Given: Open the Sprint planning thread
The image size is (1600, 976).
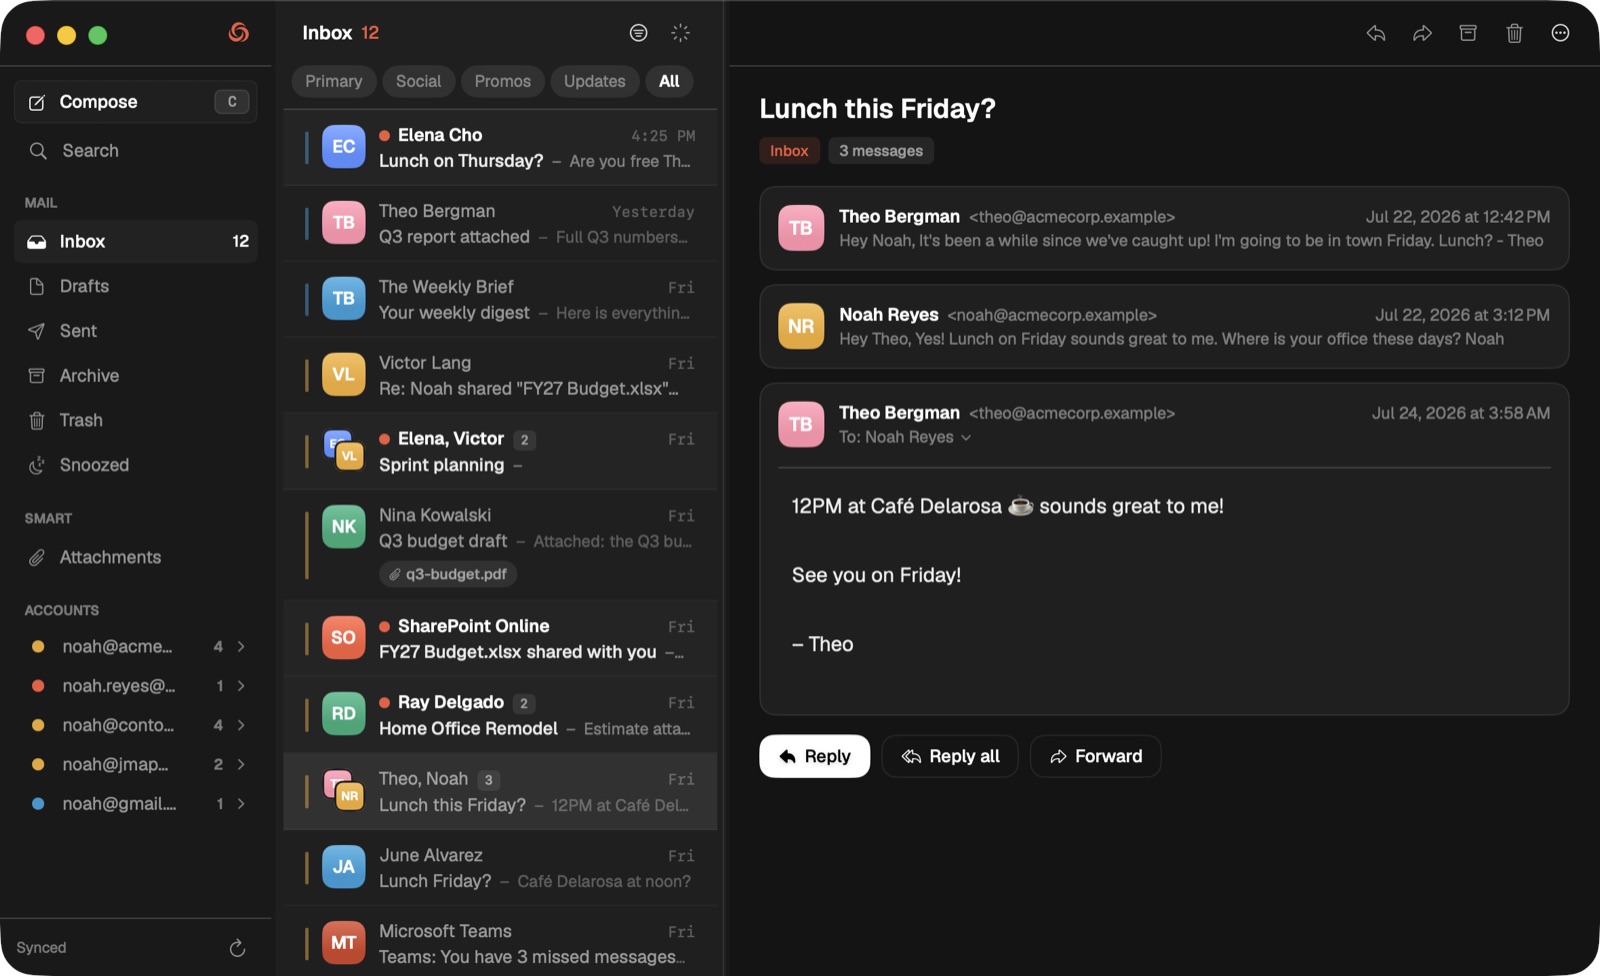Looking at the screenshot, I should tap(501, 452).
